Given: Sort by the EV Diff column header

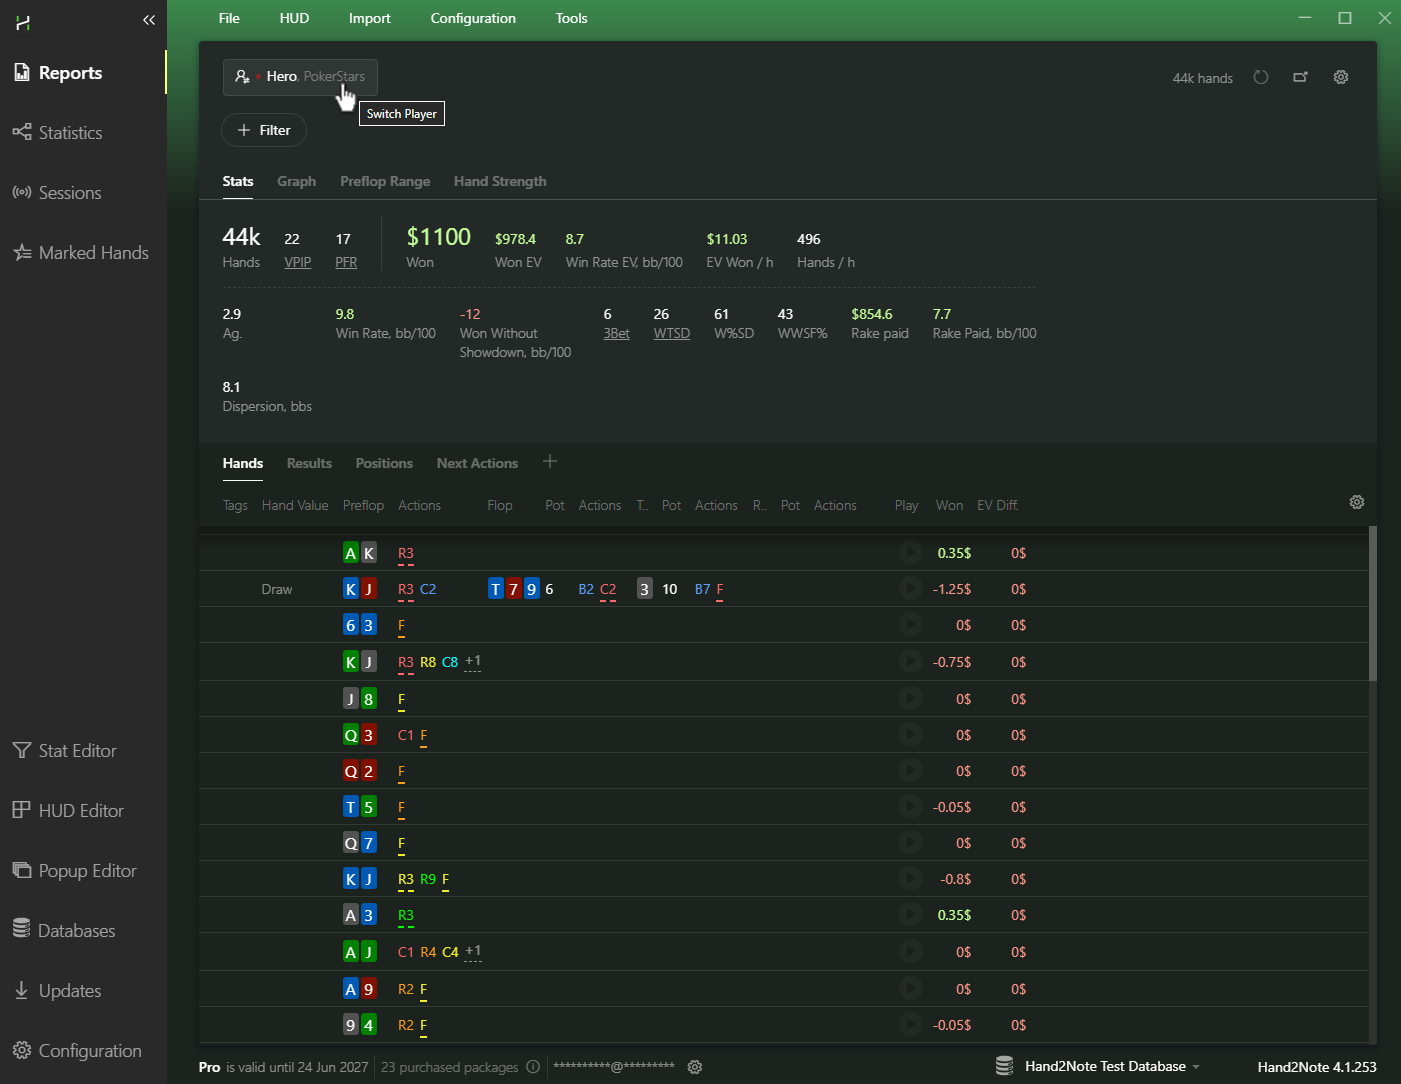Looking at the screenshot, I should (x=997, y=505).
